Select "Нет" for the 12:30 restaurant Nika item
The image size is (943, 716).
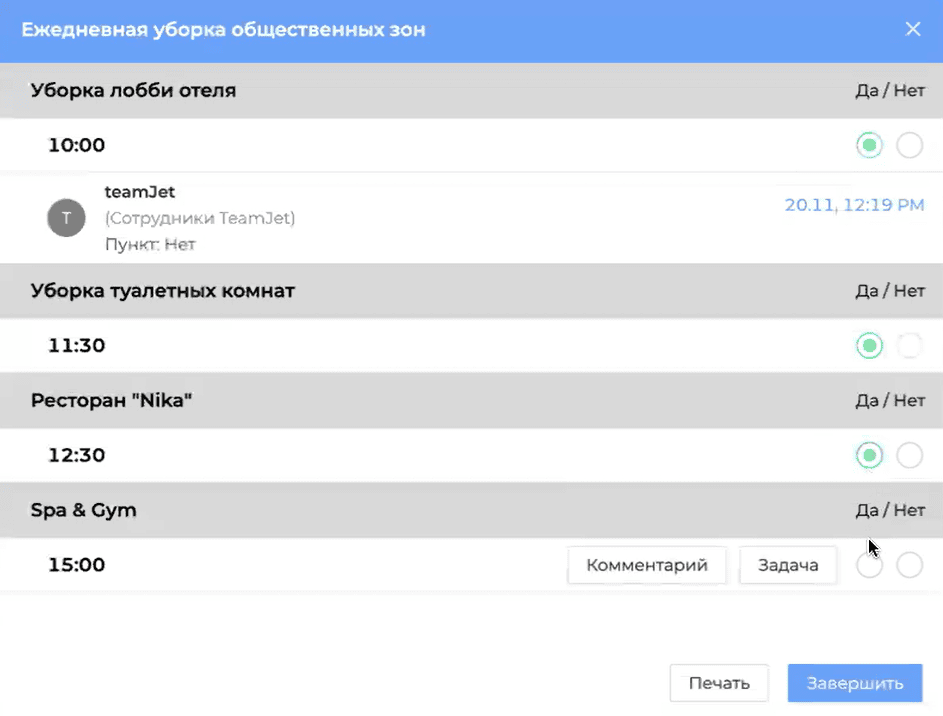tap(909, 456)
